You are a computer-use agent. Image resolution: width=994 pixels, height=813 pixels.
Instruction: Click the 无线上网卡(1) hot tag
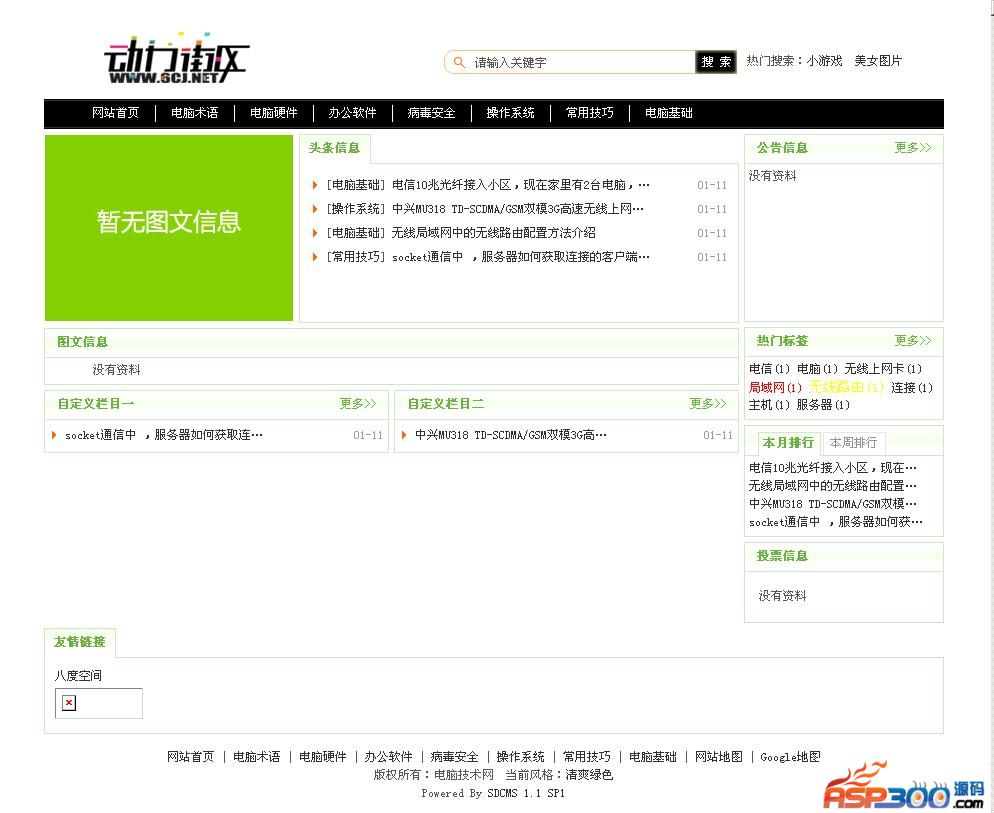point(883,369)
